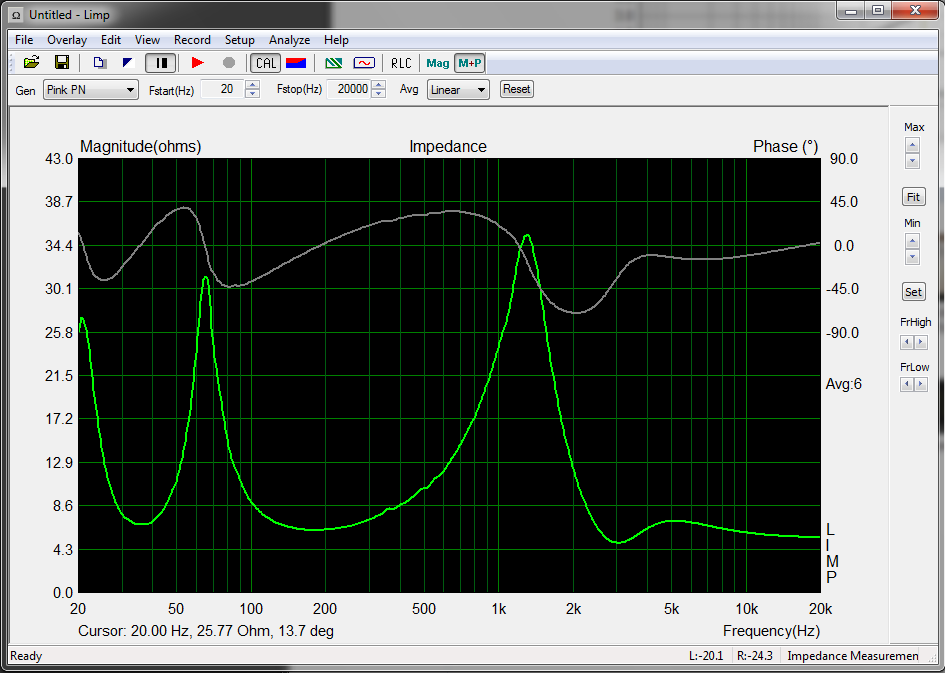Click the 'R:-24.3' status bar level
Screen dimensions: 945x673
[x=755, y=656]
